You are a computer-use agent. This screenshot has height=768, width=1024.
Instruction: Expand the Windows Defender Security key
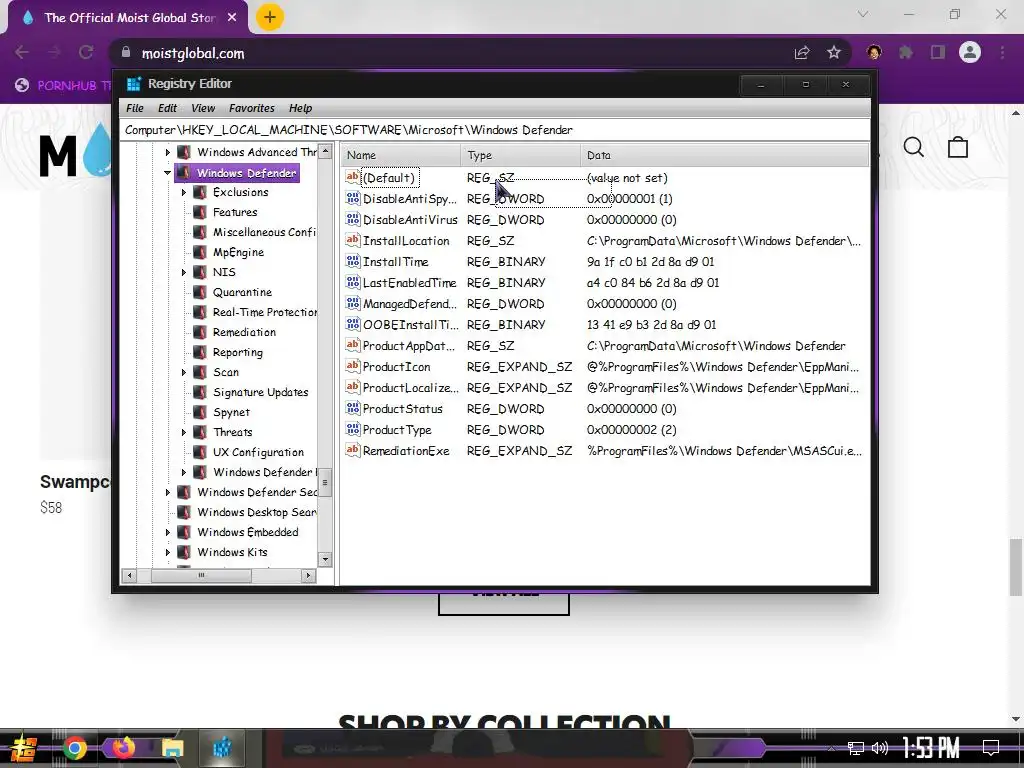[167, 492]
